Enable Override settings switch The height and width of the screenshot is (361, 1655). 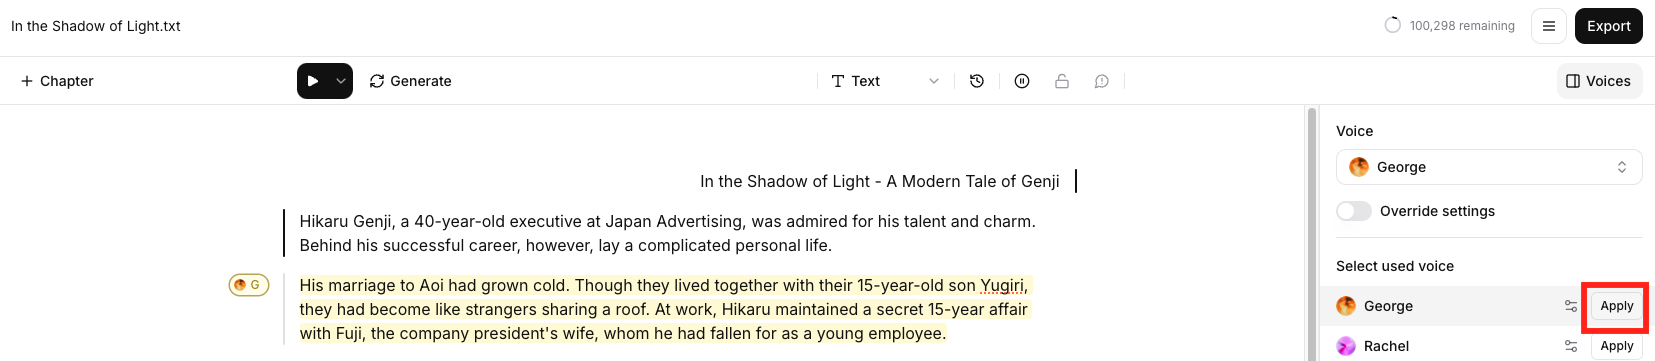click(x=1354, y=211)
